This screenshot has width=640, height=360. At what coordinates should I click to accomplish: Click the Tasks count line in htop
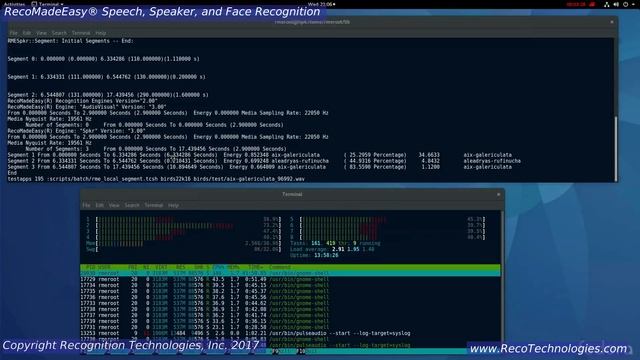coord(335,244)
